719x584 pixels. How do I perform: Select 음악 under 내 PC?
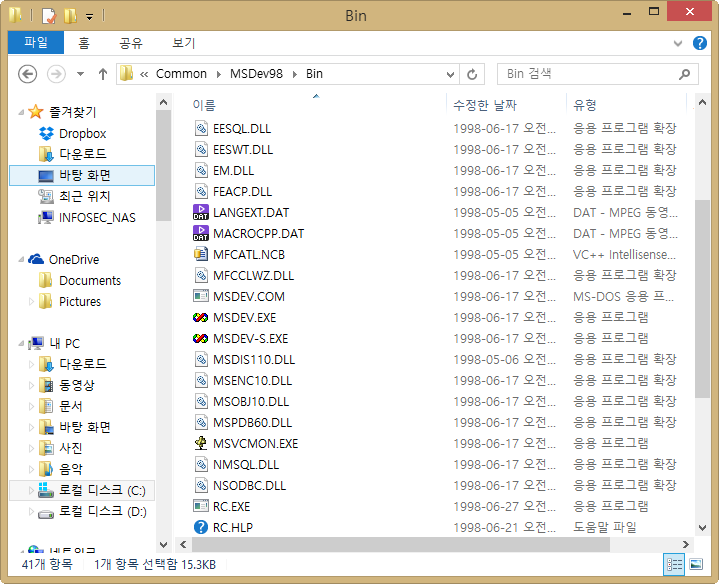pos(71,469)
